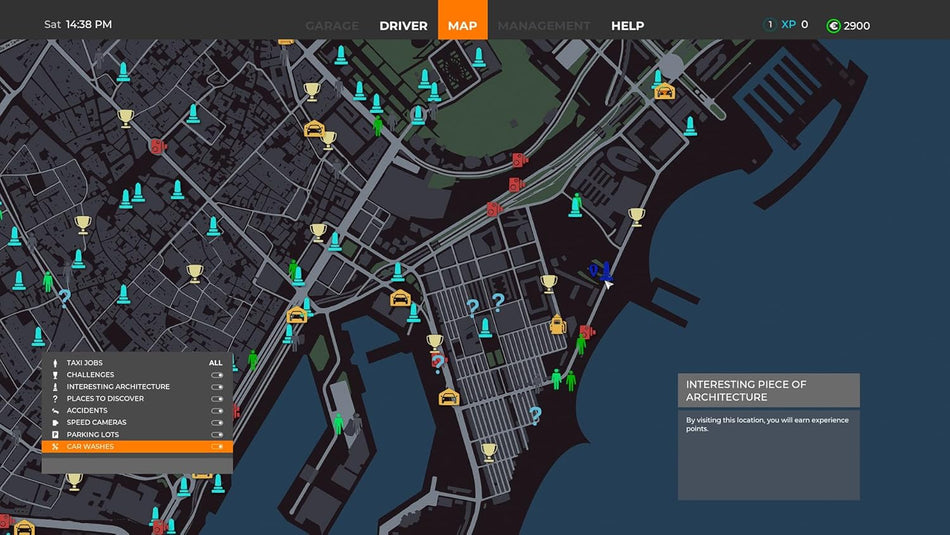950x535 pixels.
Task: Select the orange garage marker in top-right area
Action: [x=664, y=92]
